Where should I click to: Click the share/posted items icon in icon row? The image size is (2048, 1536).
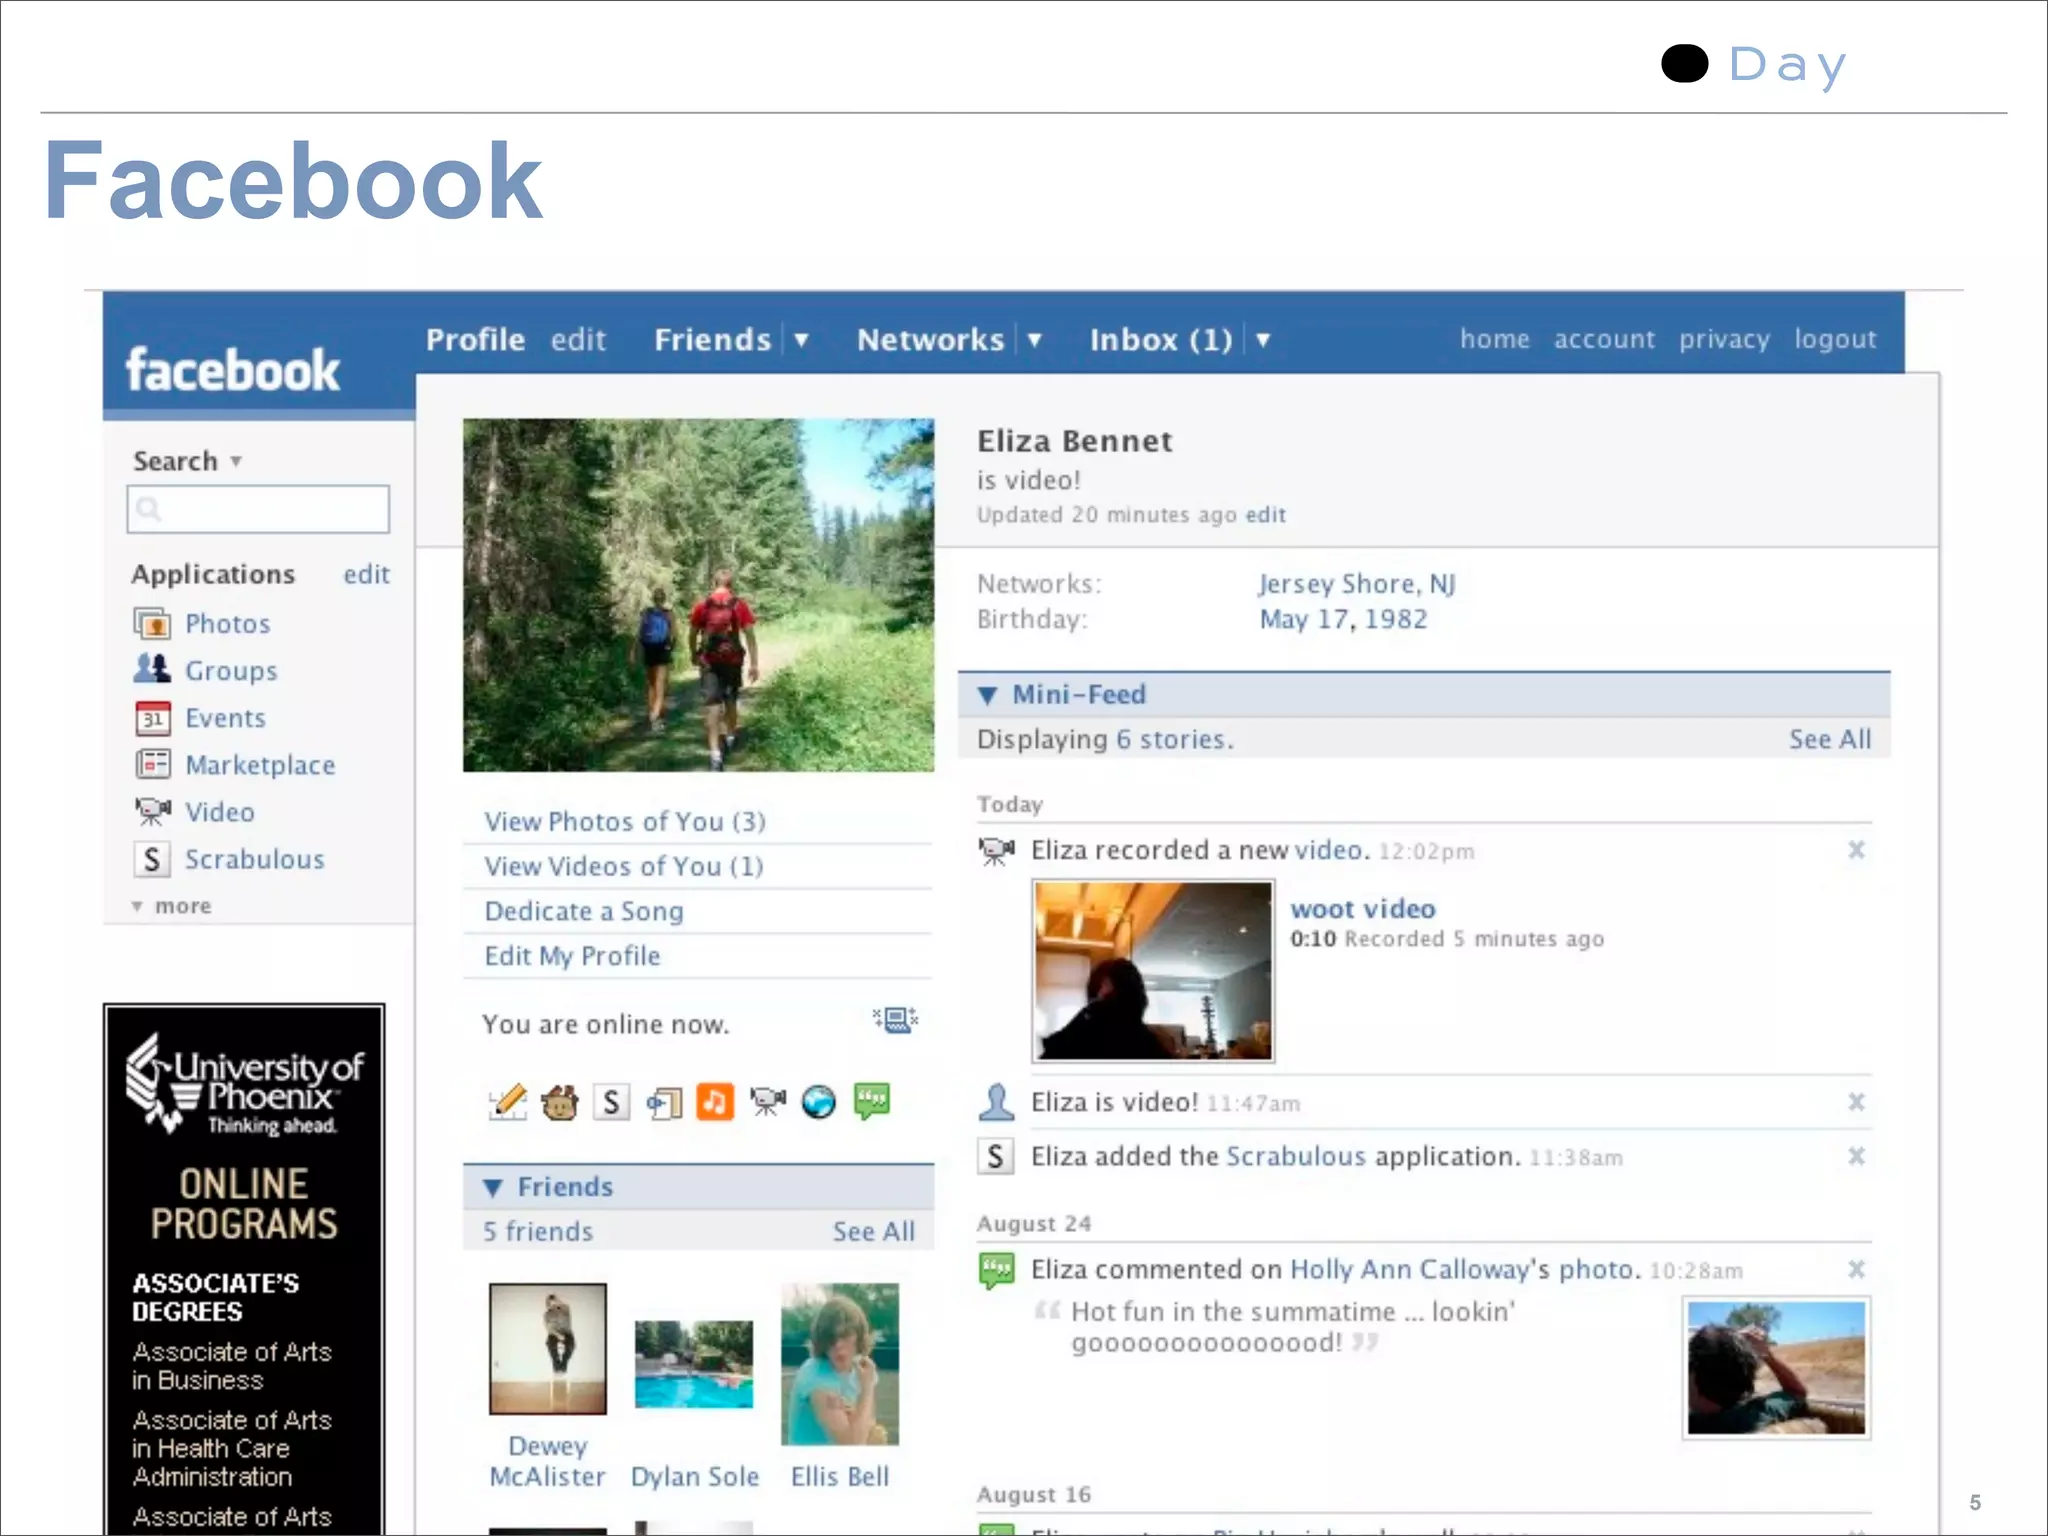[664, 1103]
